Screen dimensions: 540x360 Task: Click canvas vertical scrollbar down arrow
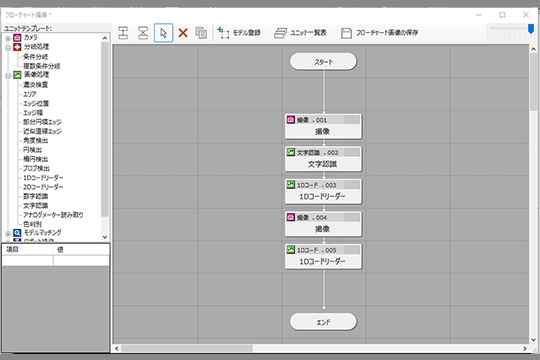coord(533,340)
